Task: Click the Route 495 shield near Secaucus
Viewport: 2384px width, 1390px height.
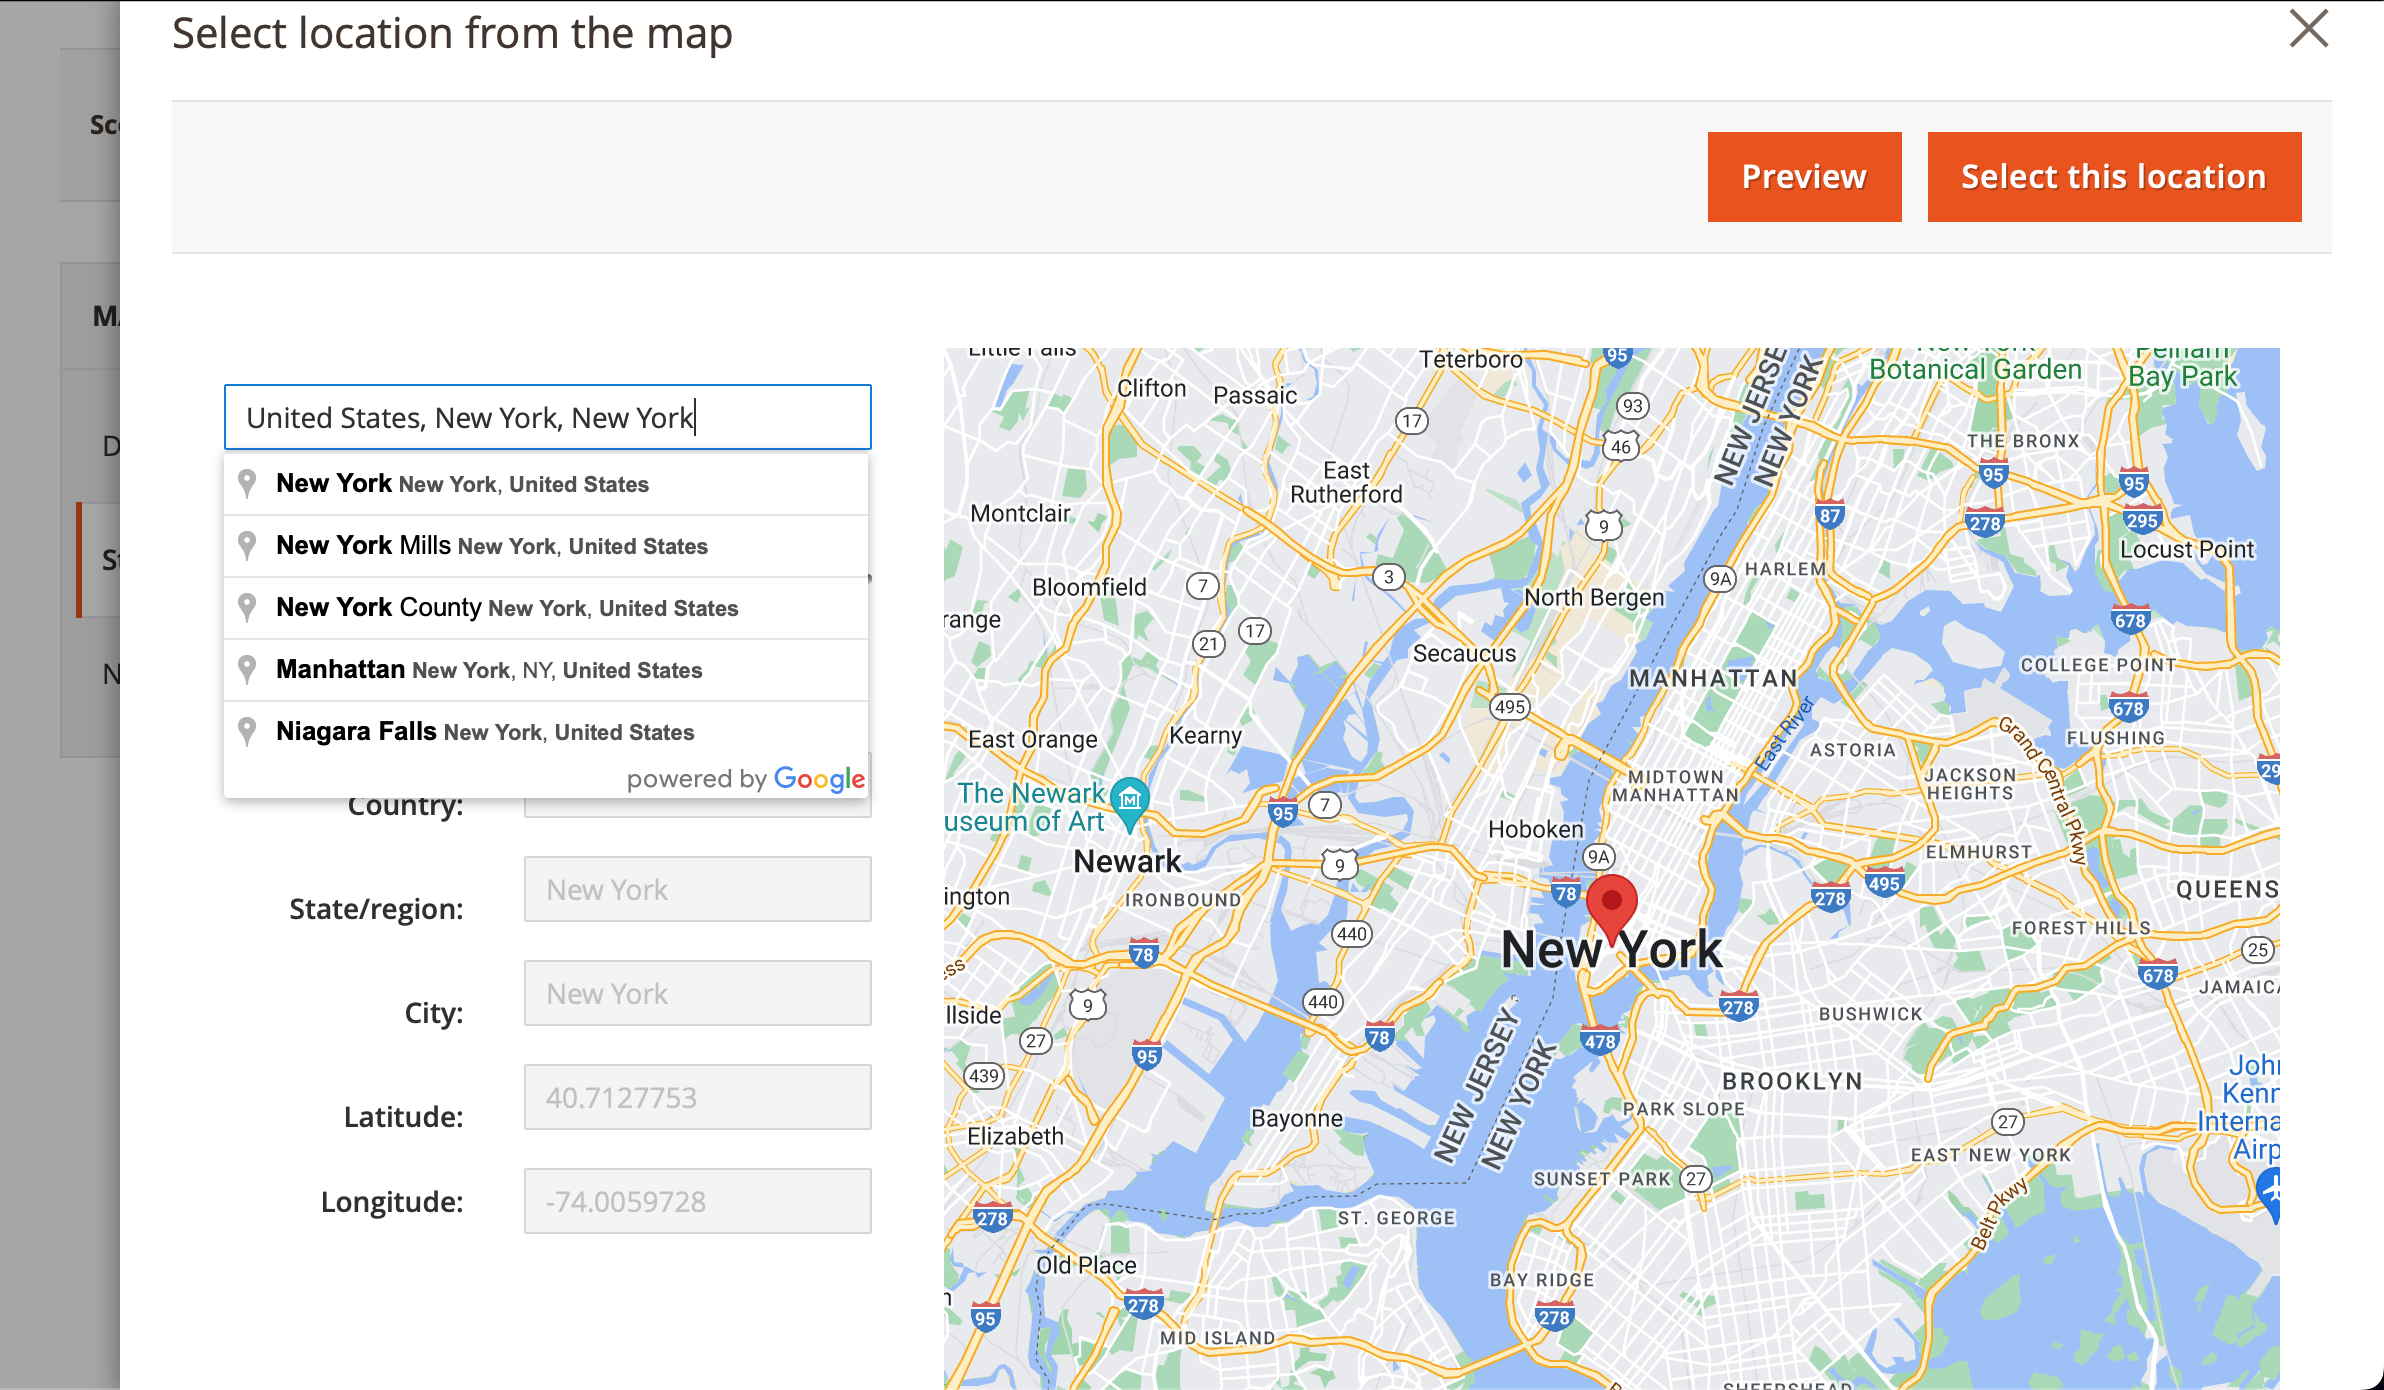Action: click(x=1510, y=707)
